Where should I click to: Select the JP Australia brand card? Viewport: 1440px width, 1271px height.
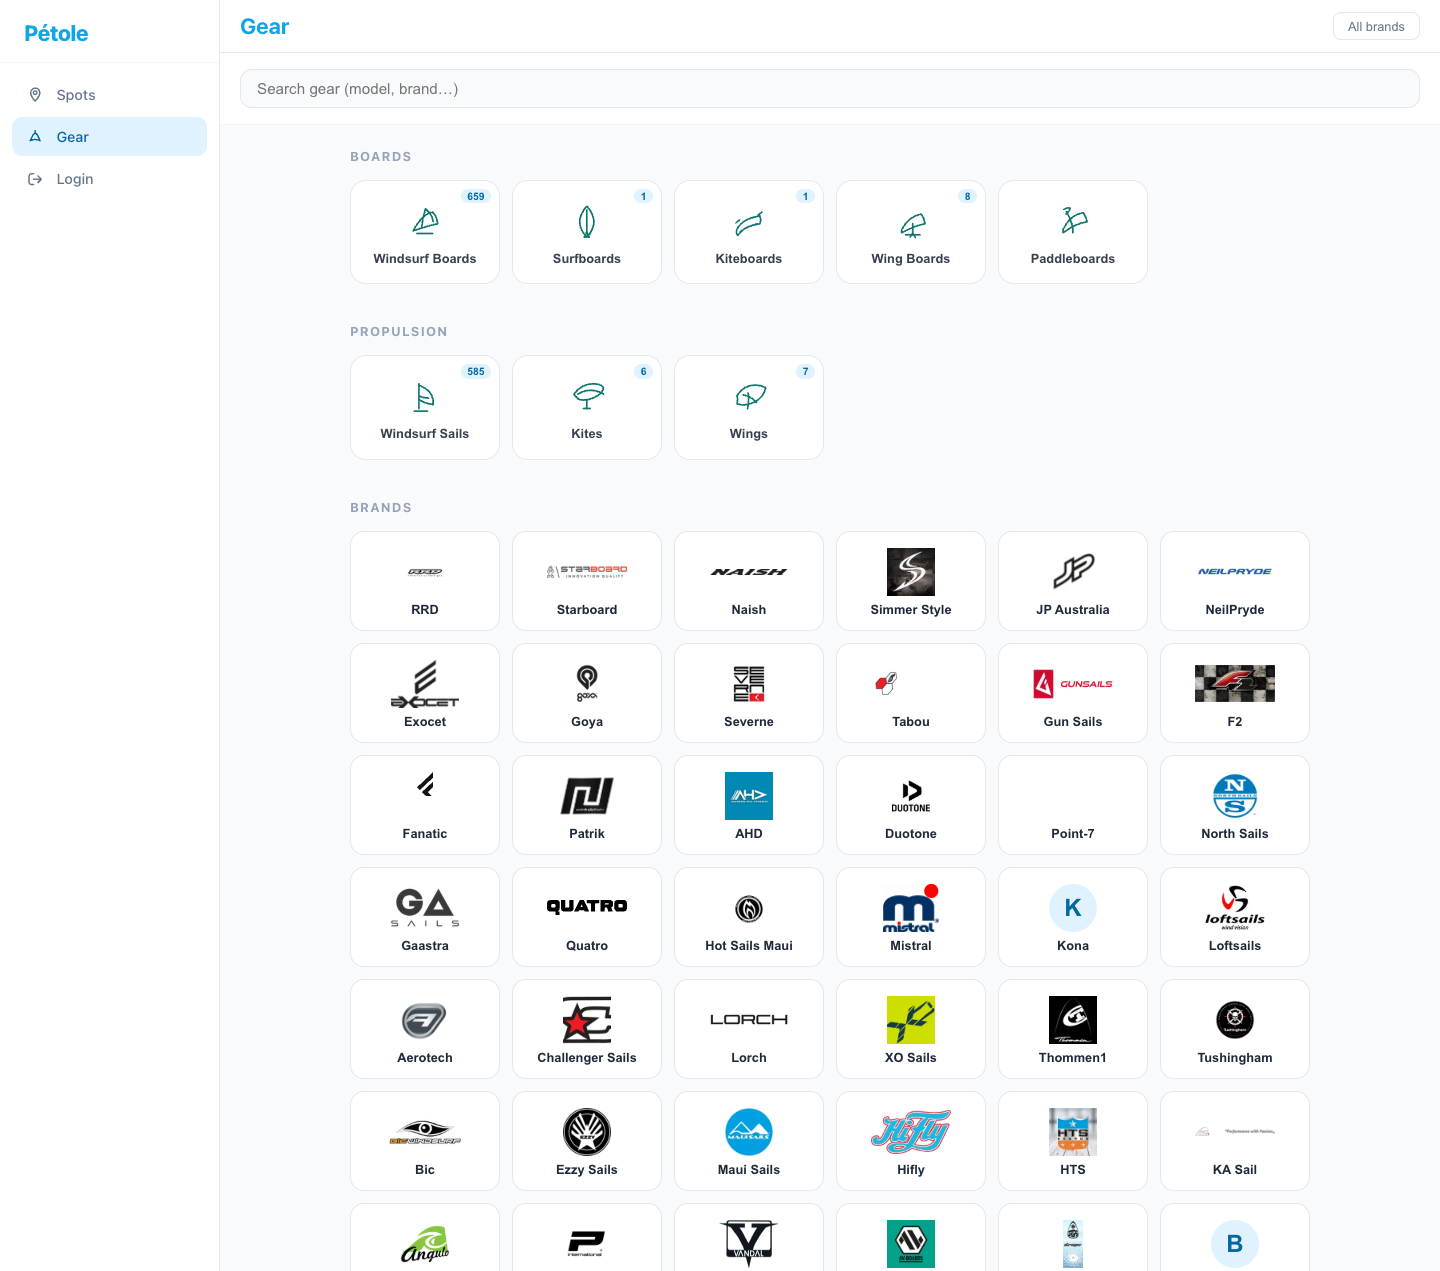point(1073,581)
